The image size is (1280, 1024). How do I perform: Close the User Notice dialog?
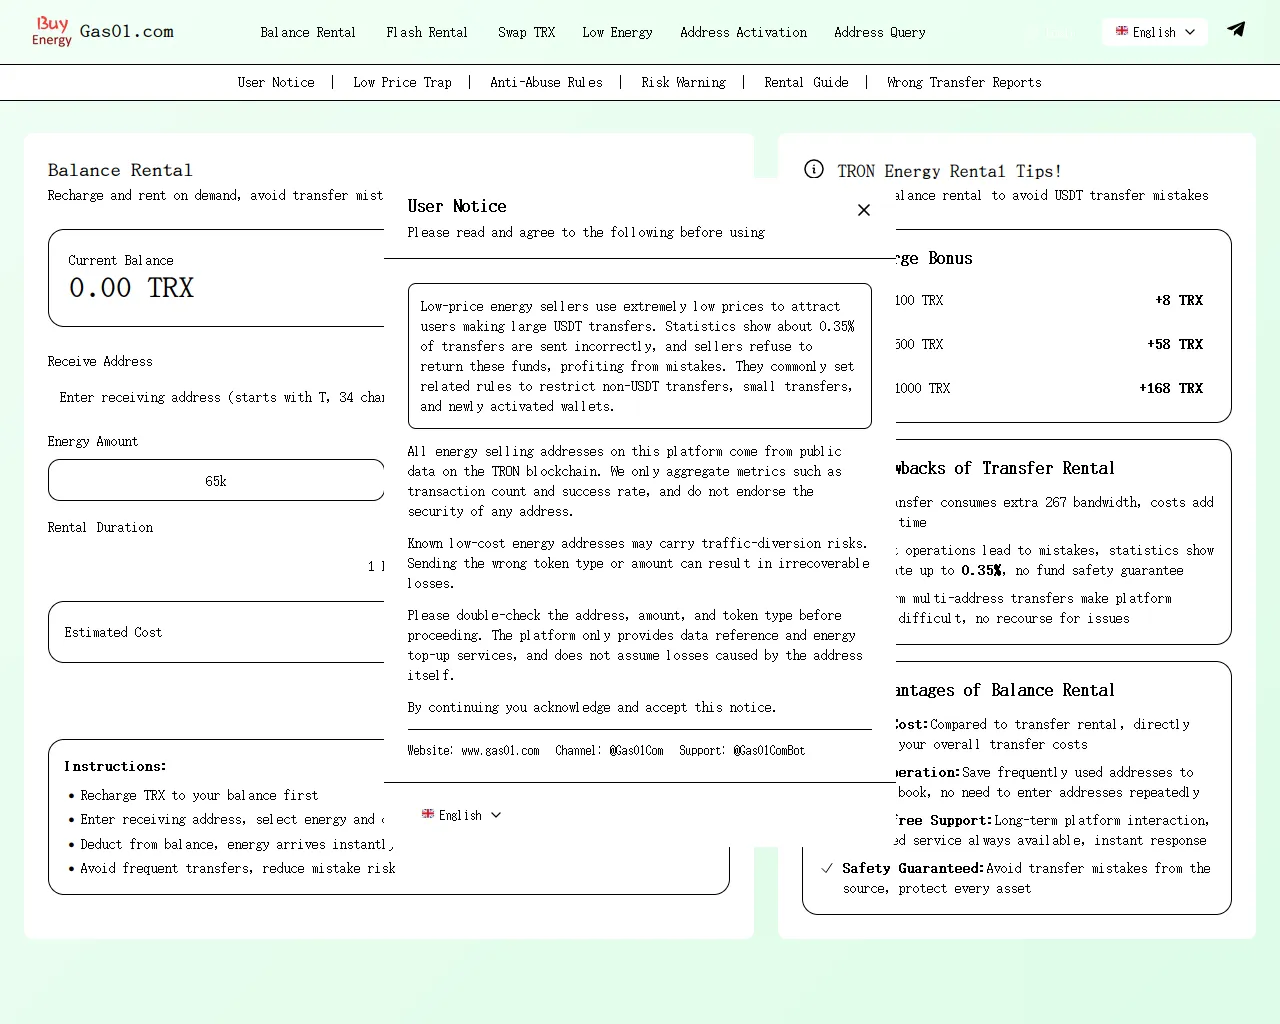point(864,210)
